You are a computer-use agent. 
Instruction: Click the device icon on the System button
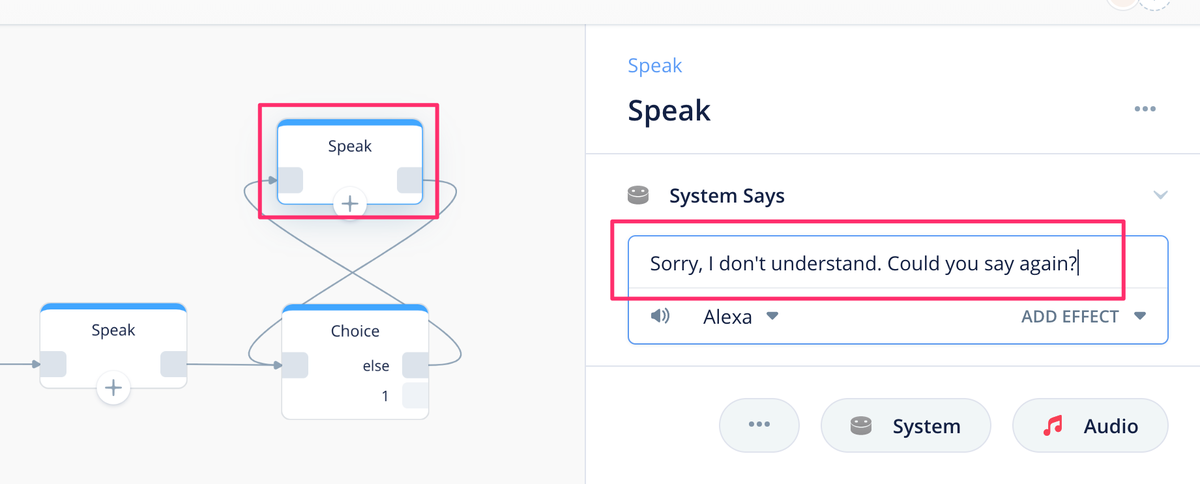(861, 426)
